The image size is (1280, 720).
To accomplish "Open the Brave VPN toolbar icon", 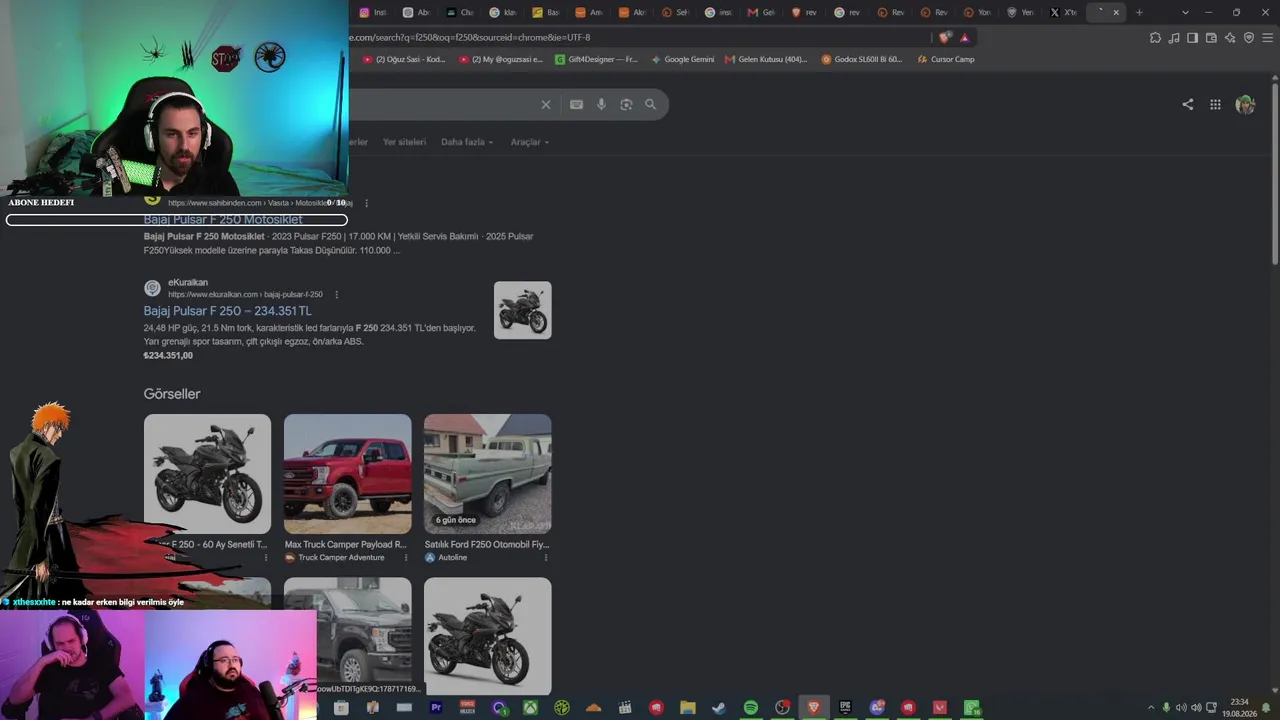I will tap(1249, 38).
